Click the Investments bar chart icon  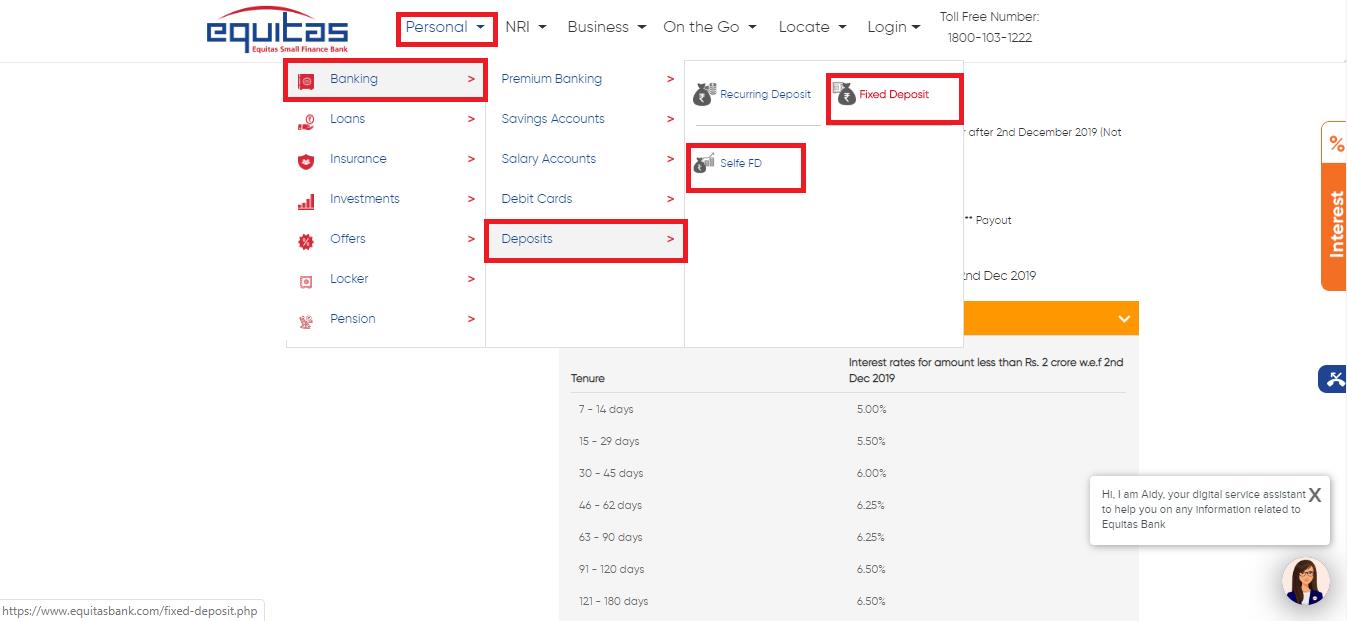[x=306, y=201]
